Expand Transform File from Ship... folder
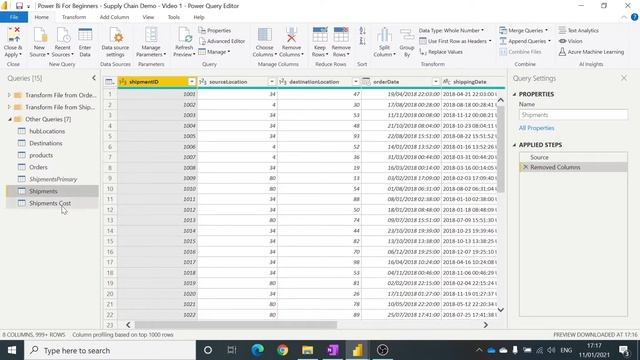The height and width of the screenshot is (360, 640). click(x=9, y=107)
